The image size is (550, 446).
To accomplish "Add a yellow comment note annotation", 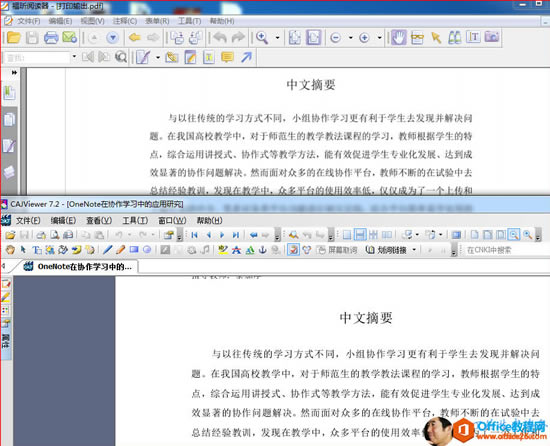I will (x=227, y=57).
